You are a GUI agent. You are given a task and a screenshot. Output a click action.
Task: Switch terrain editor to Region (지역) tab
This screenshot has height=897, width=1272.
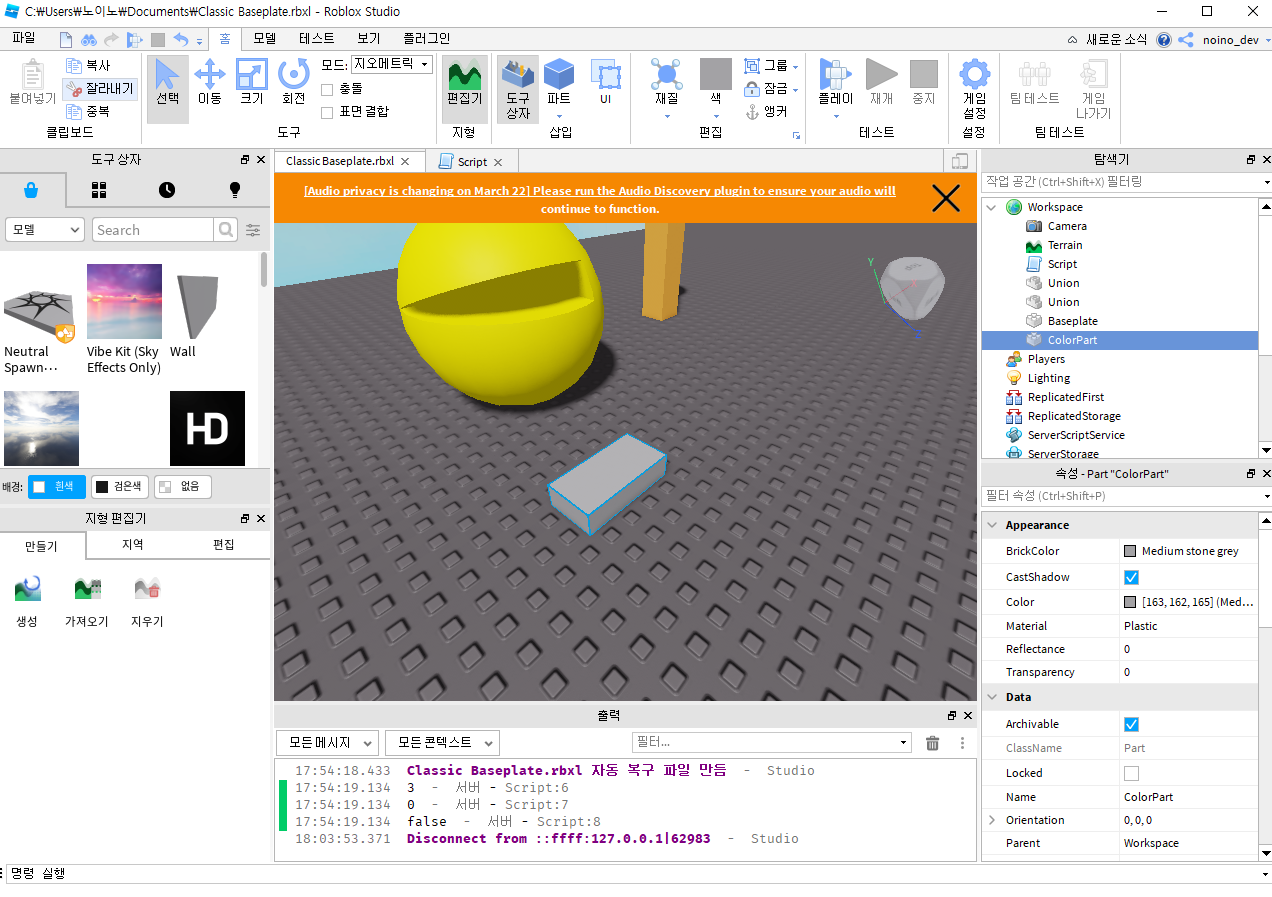pyautogui.click(x=133, y=545)
